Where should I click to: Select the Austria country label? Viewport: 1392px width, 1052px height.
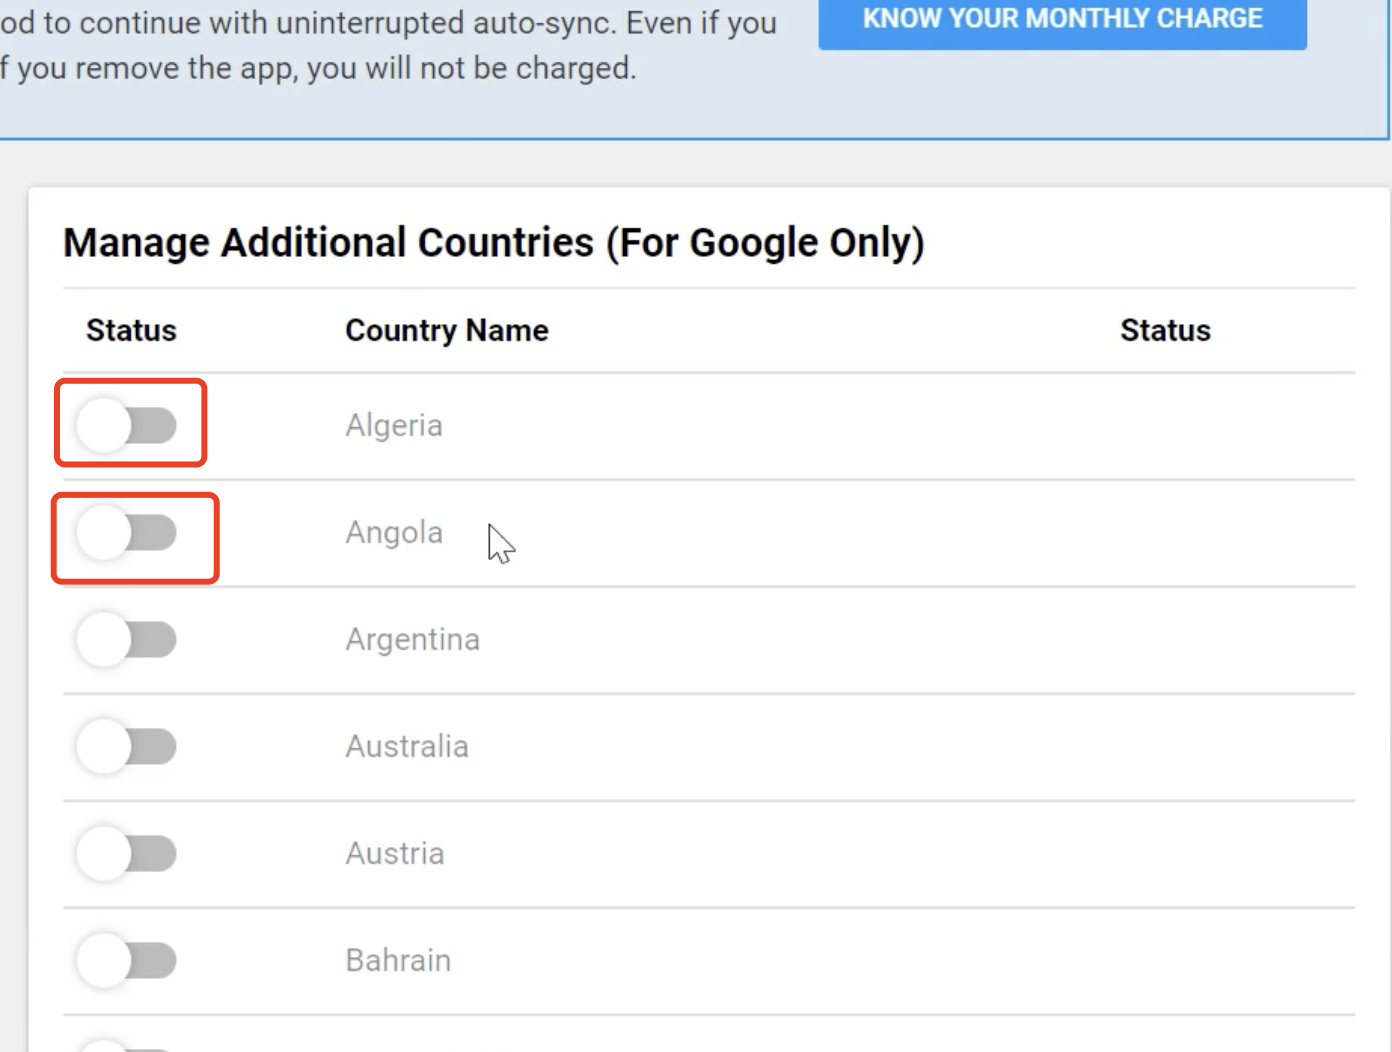pos(395,853)
